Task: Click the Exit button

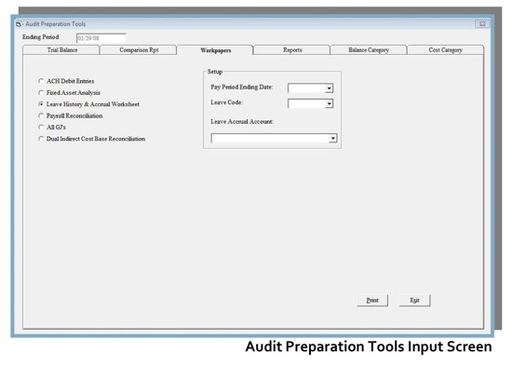Action: click(415, 300)
